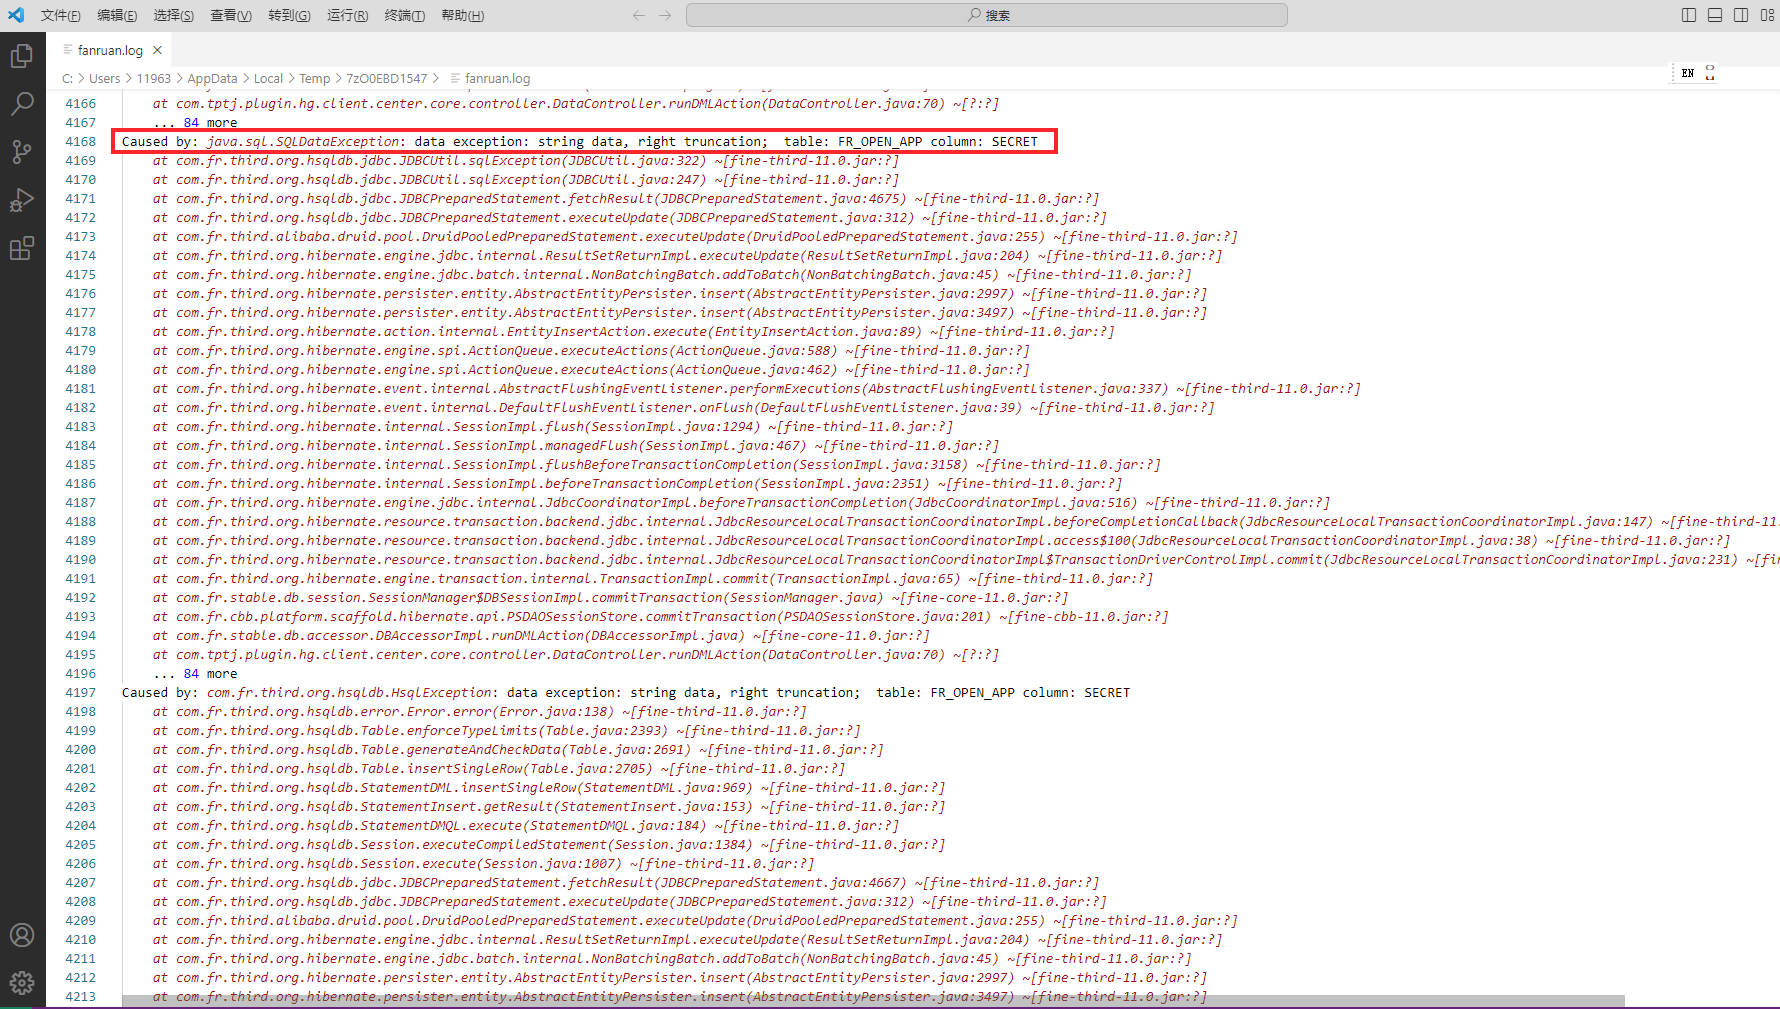Viewport: 1780px width, 1009px height.
Task: Toggle the primary side bar layout
Action: click(1689, 15)
